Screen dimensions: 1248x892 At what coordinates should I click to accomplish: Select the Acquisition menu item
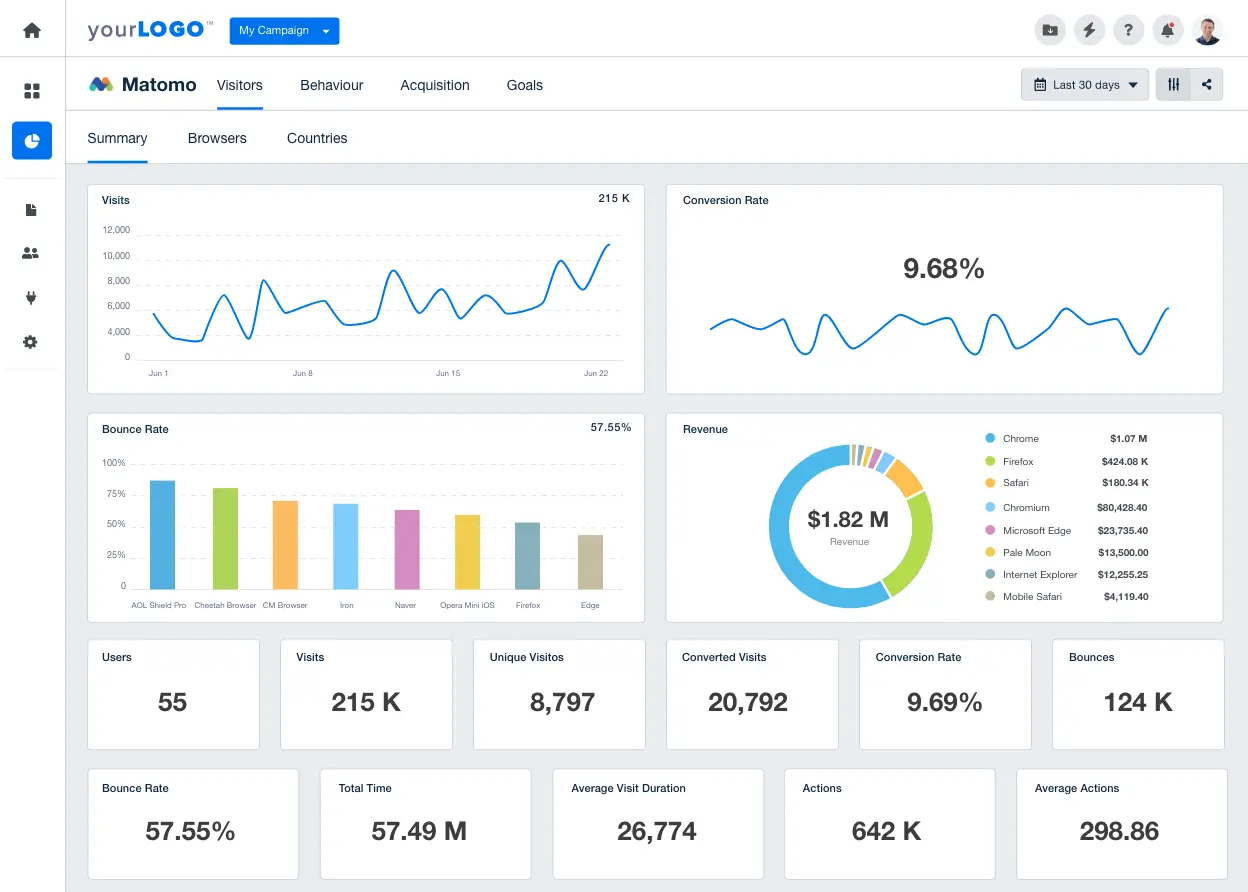click(435, 85)
